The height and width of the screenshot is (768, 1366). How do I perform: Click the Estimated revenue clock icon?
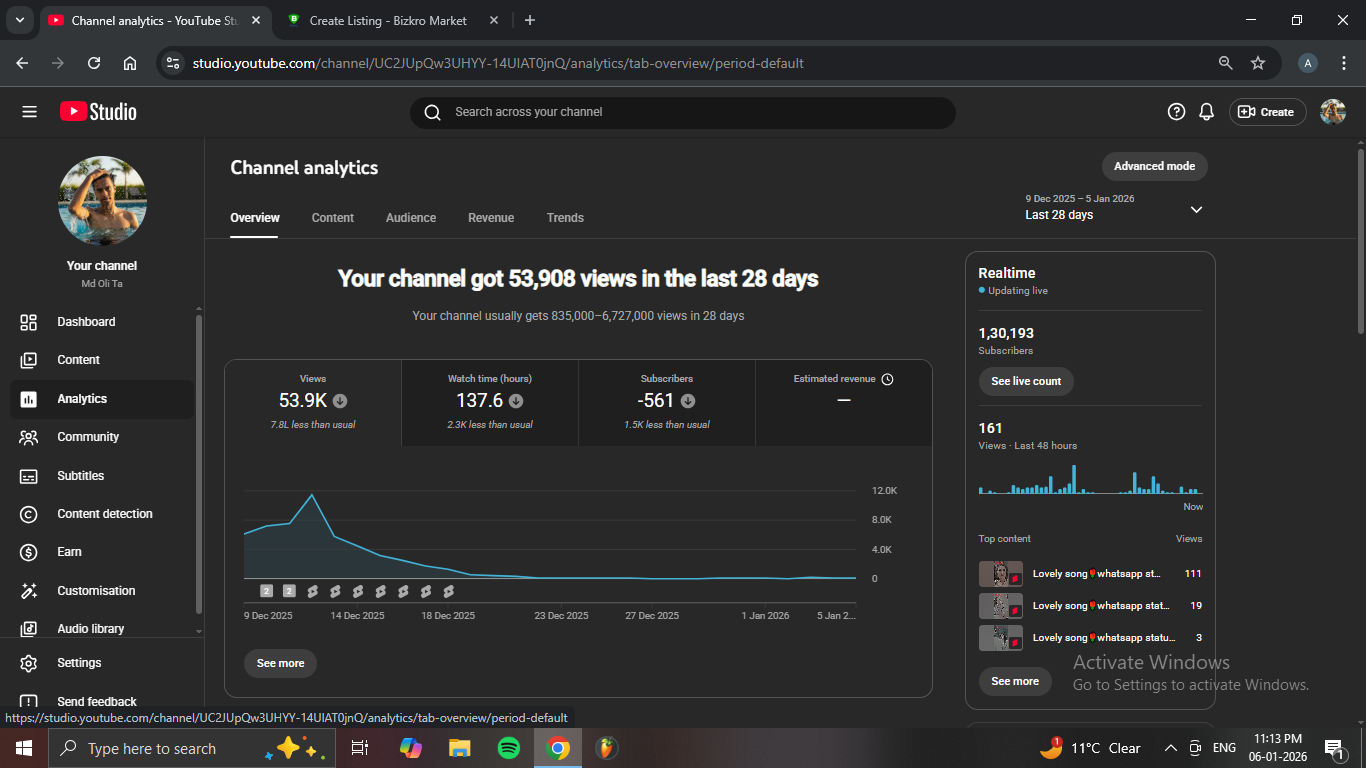887,379
